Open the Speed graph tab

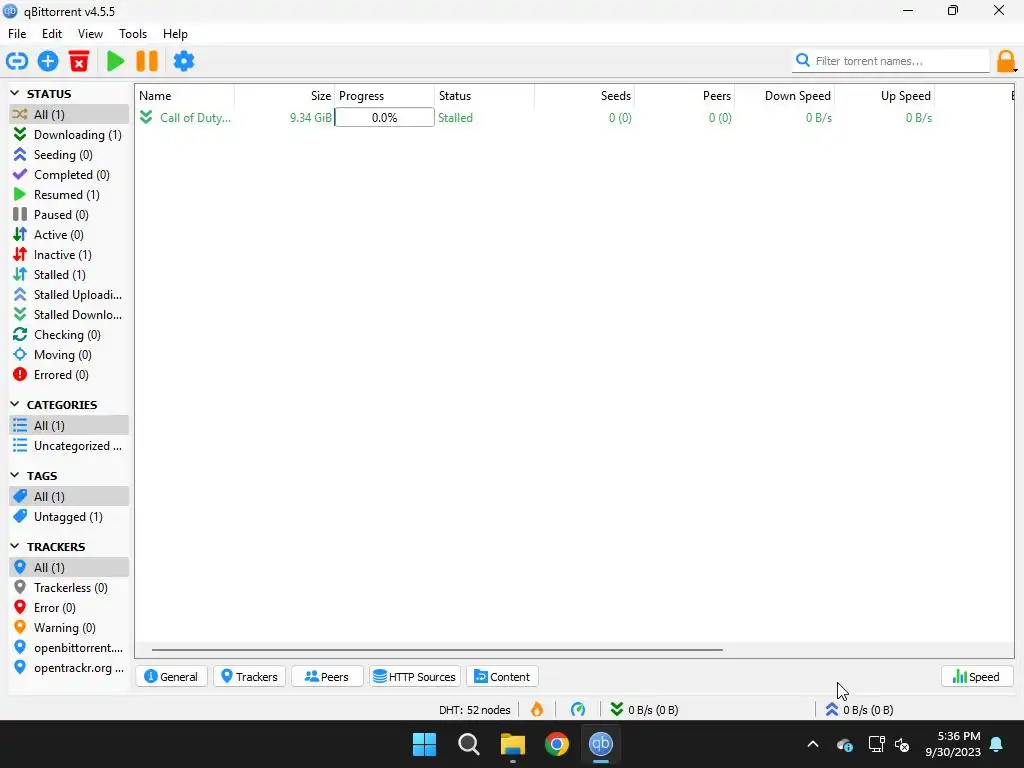click(977, 677)
